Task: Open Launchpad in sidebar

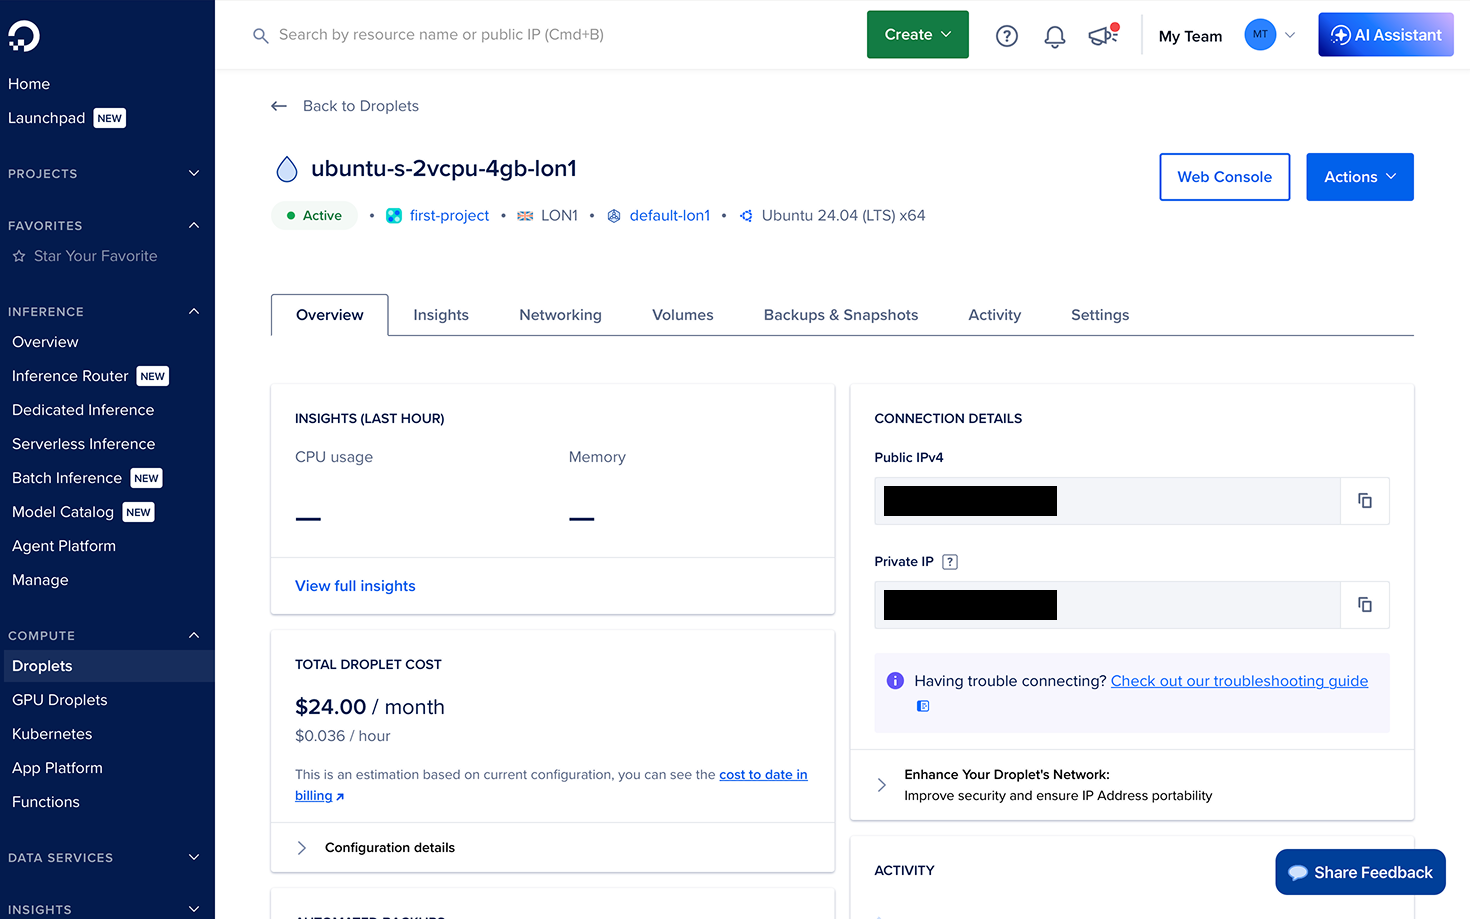Action: [47, 118]
